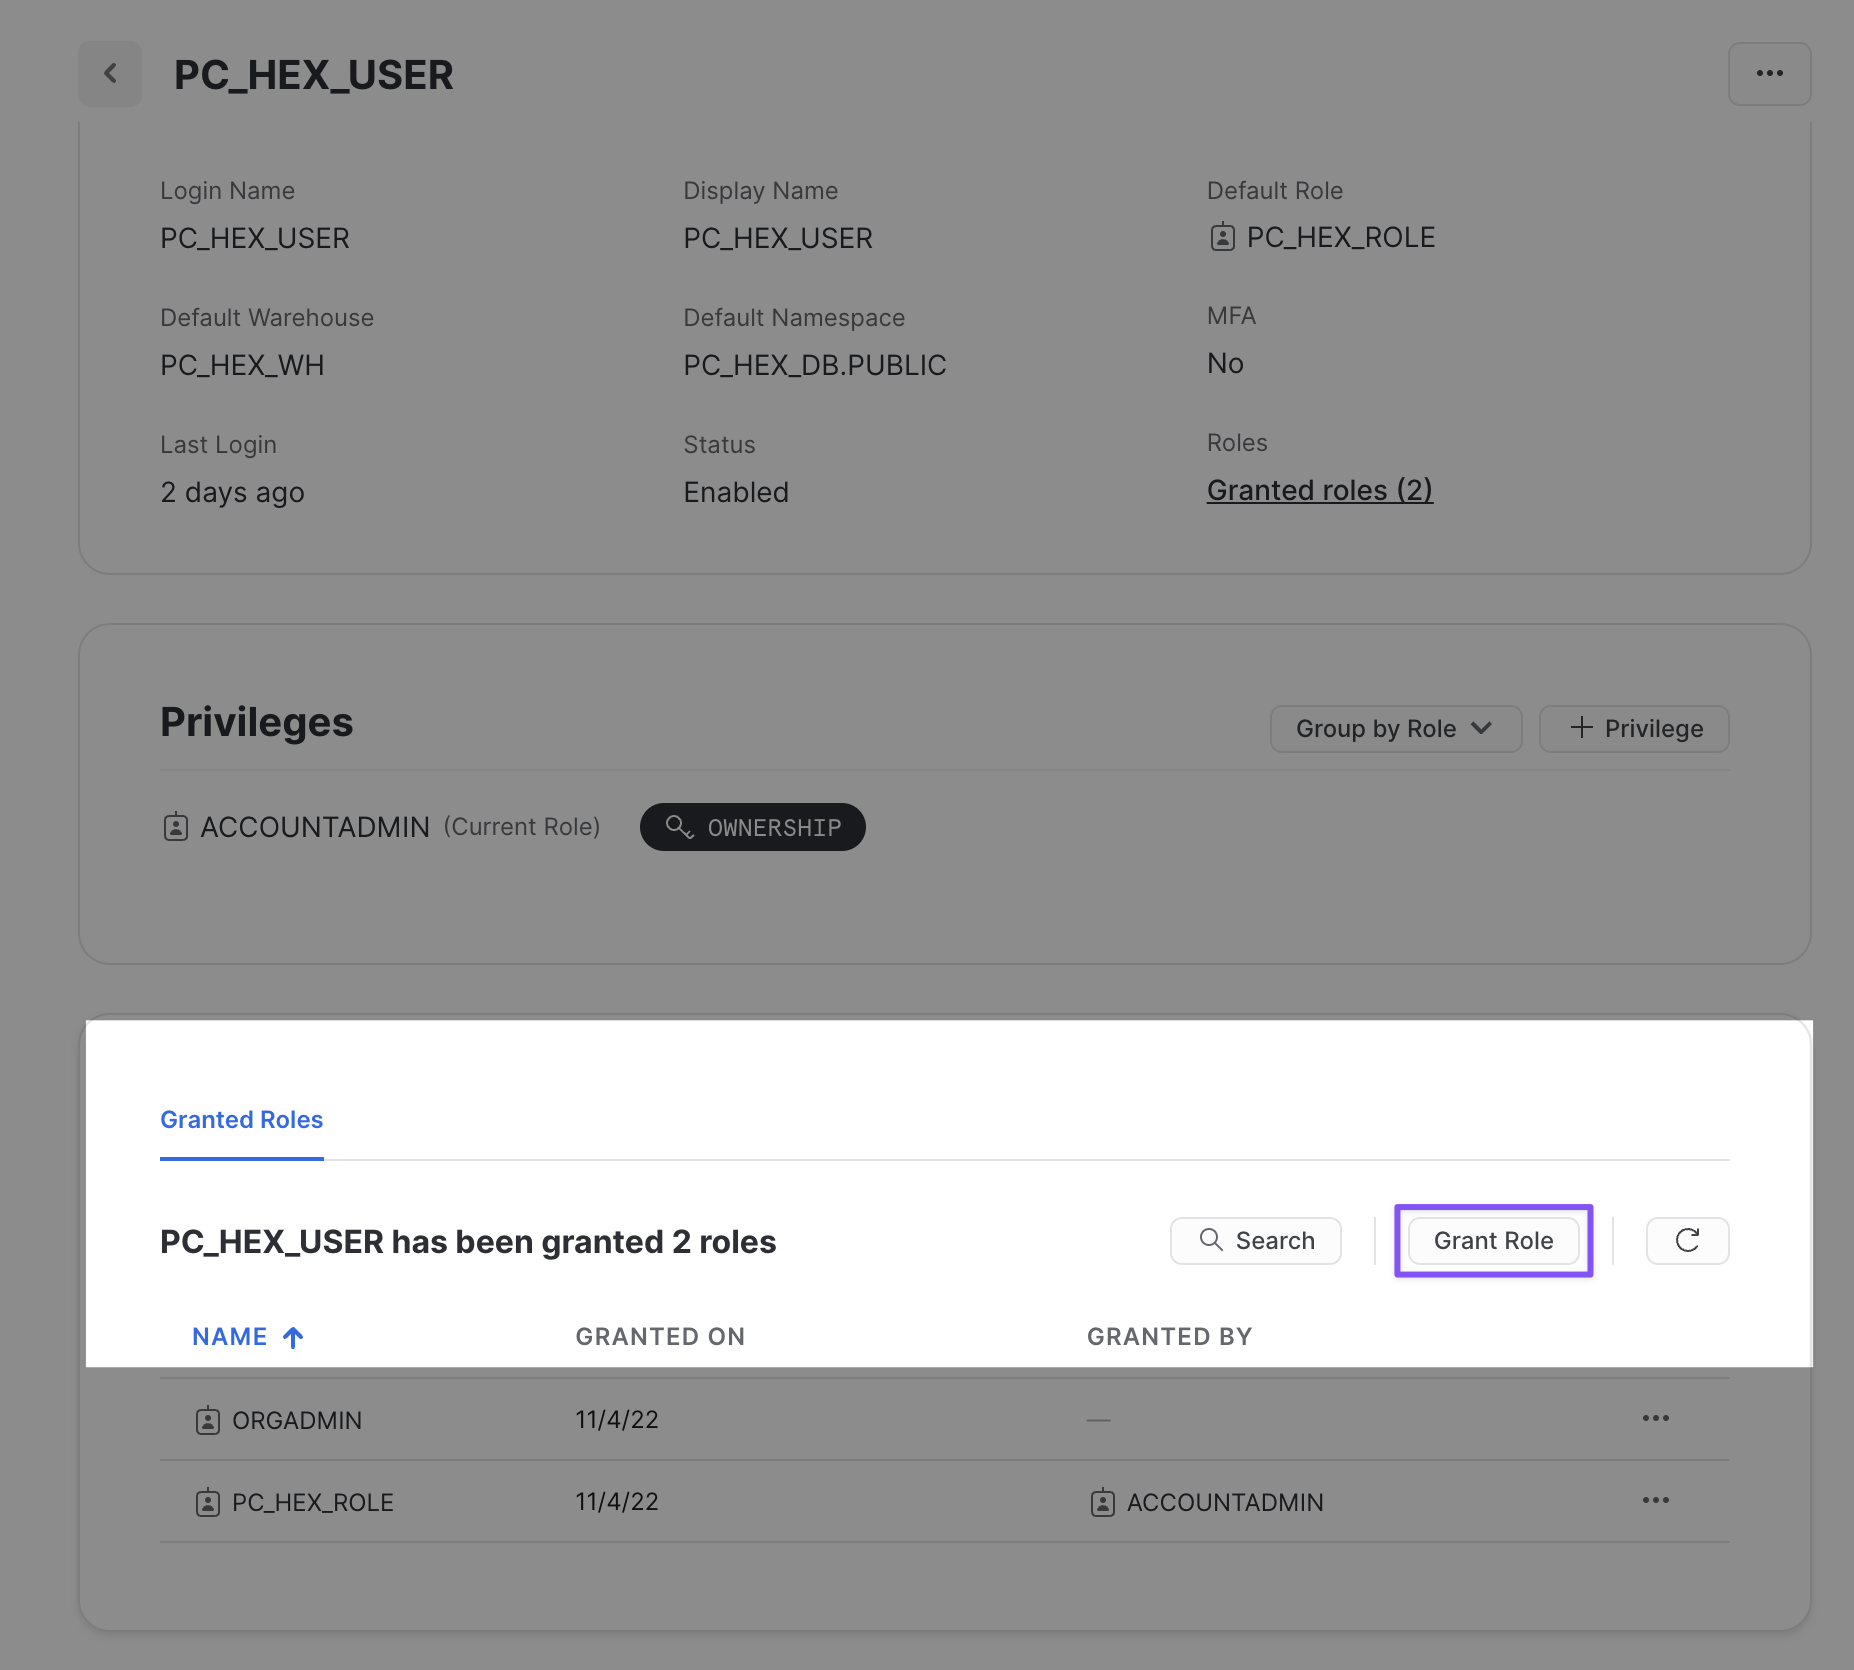Click ACCOUNTADMIN in the Granted By column
The image size is (1854, 1670).
coord(1224,1503)
